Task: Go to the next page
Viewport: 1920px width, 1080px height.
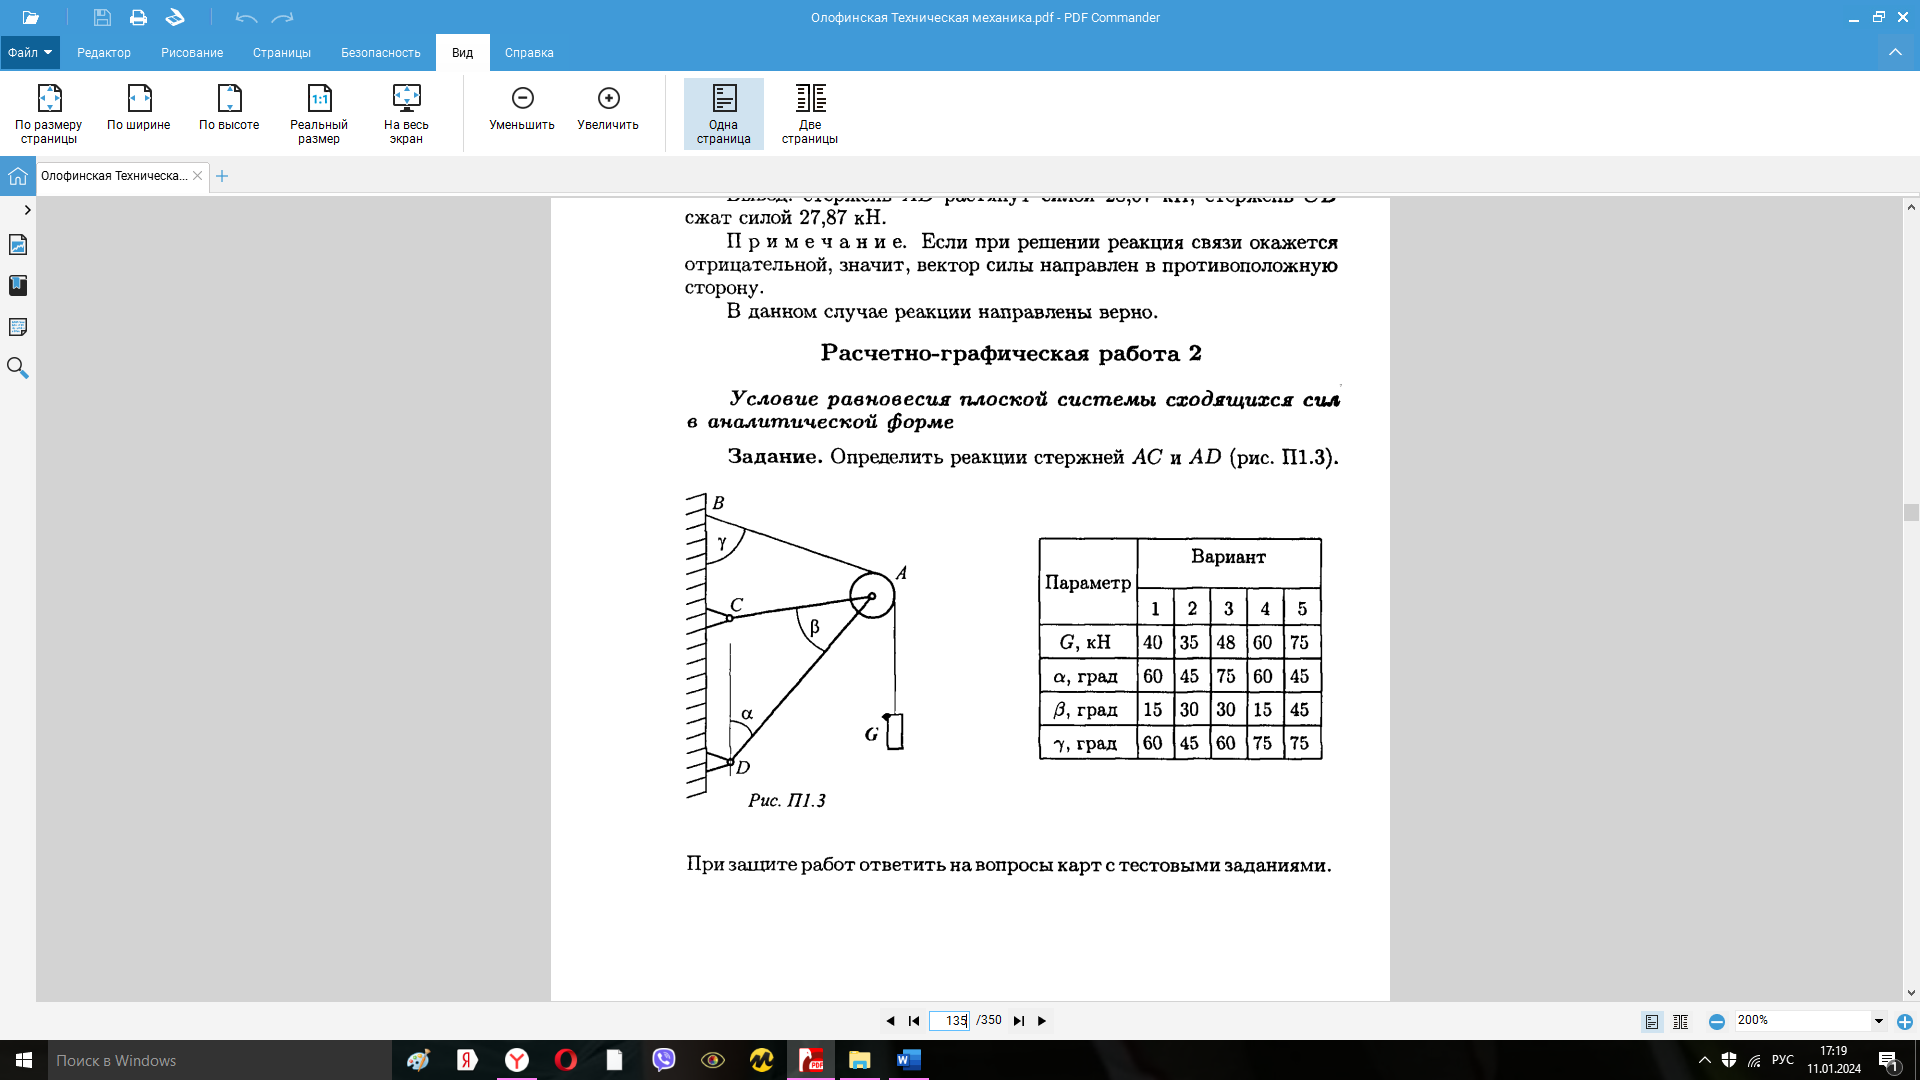Action: click(1042, 1021)
